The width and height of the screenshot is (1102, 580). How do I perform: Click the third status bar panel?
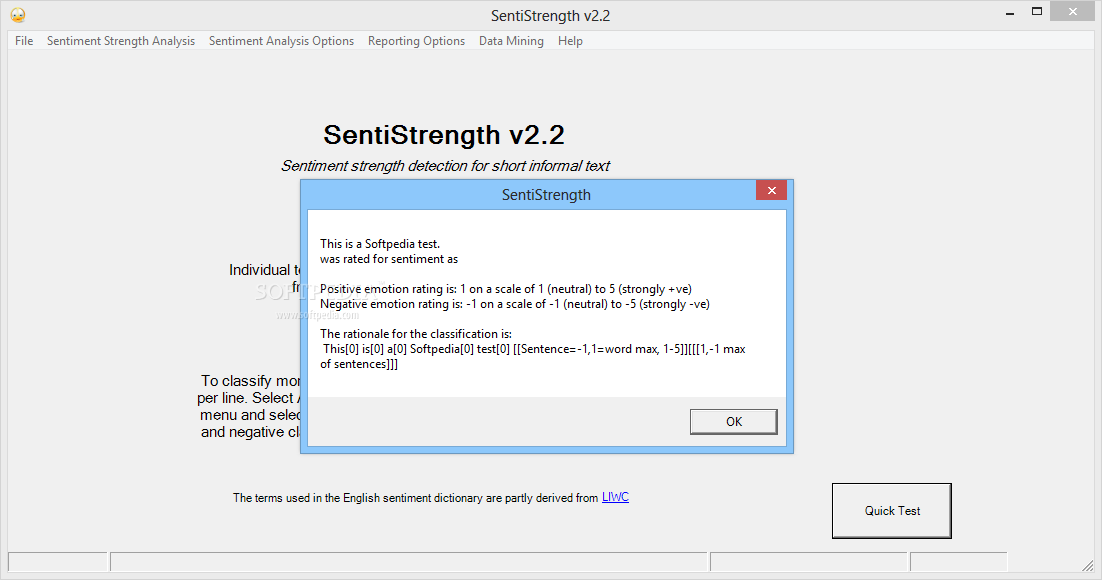point(809,562)
